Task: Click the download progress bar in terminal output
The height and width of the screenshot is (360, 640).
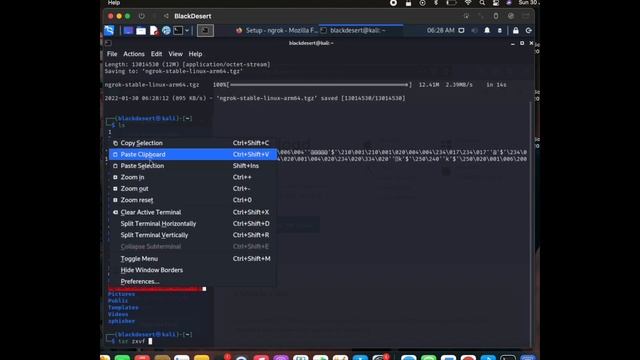Action: (x=319, y=84)
